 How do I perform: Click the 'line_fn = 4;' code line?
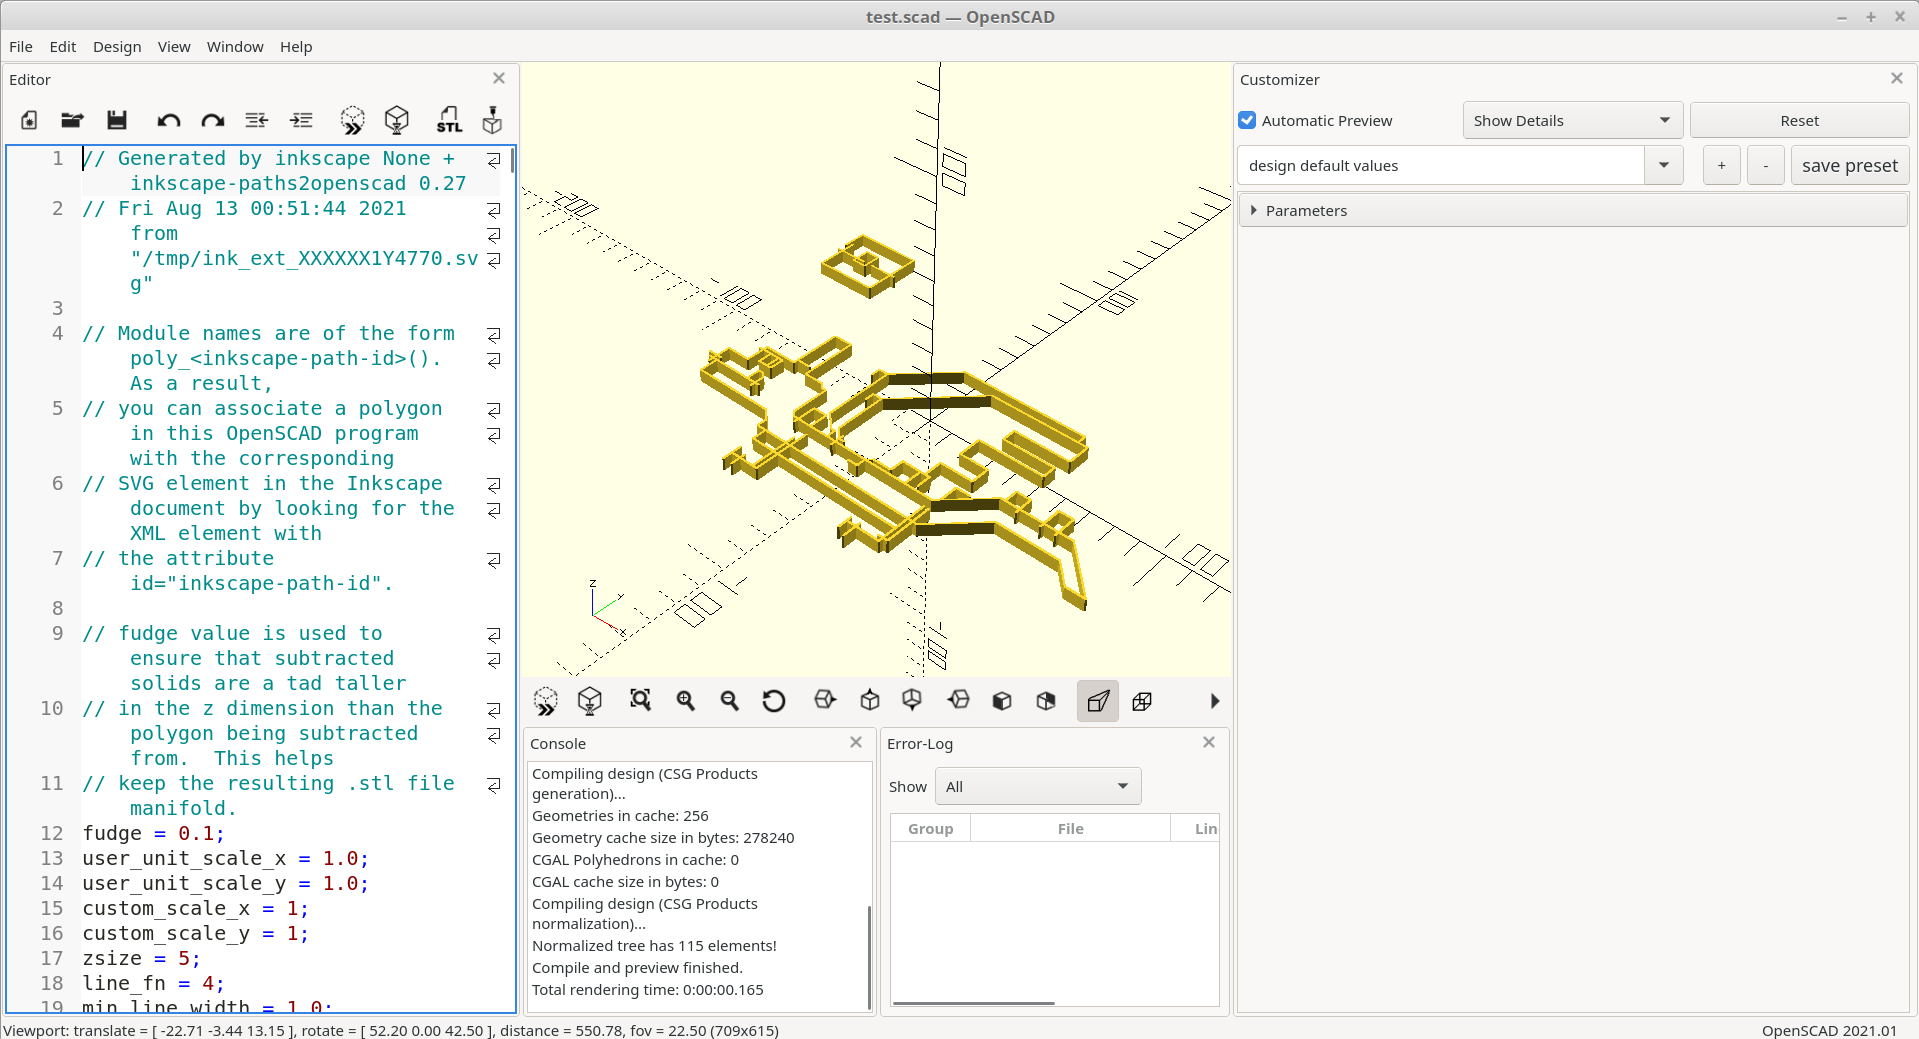(153, 983)
